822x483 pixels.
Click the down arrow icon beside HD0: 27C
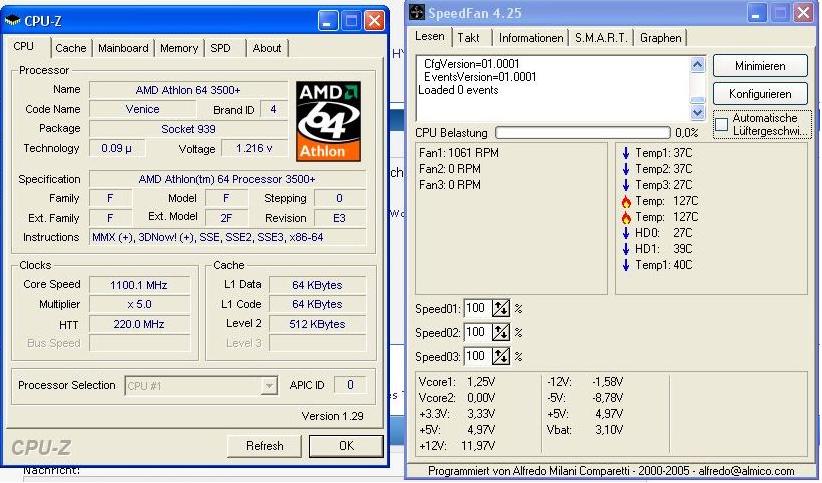pos(626,233)
